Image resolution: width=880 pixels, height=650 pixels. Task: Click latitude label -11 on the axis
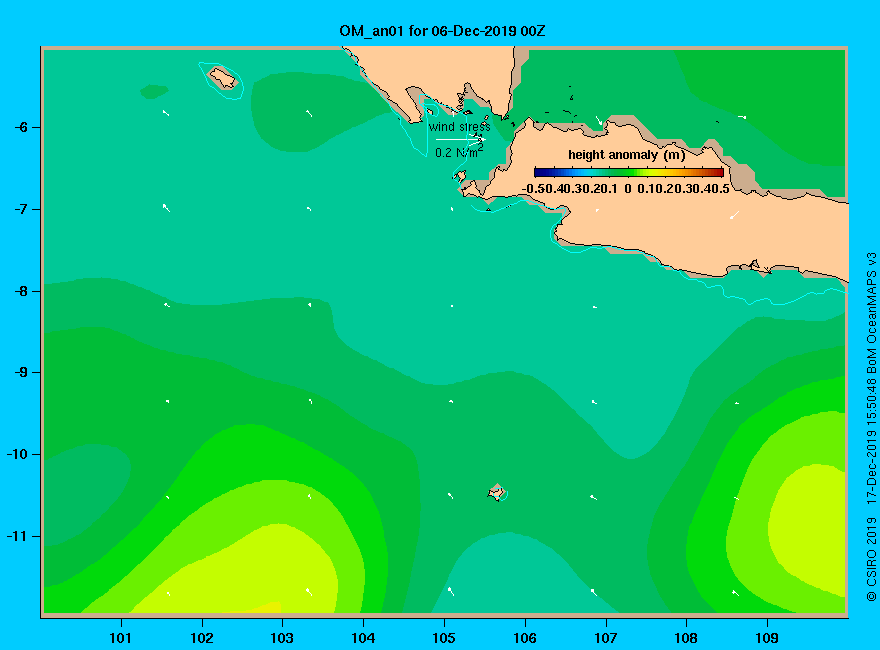click(x=17, y=536)
